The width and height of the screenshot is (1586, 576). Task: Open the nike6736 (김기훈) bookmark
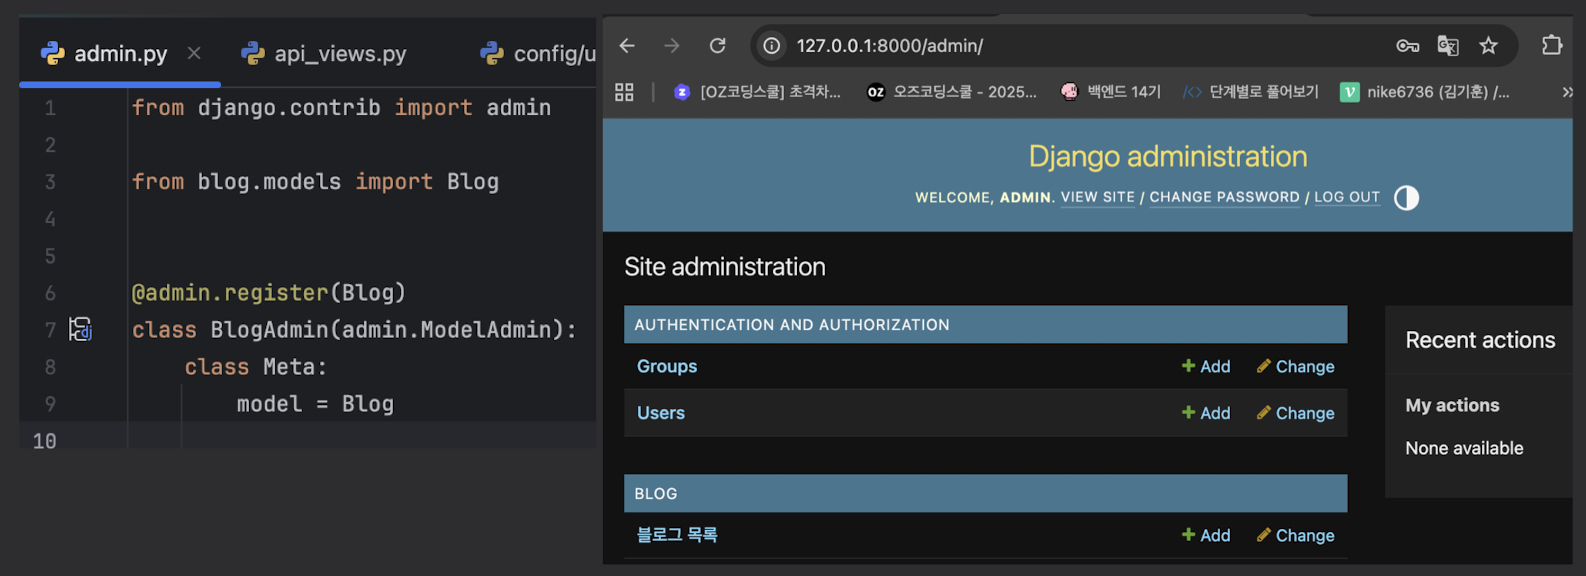click(x=1425, y=92)
